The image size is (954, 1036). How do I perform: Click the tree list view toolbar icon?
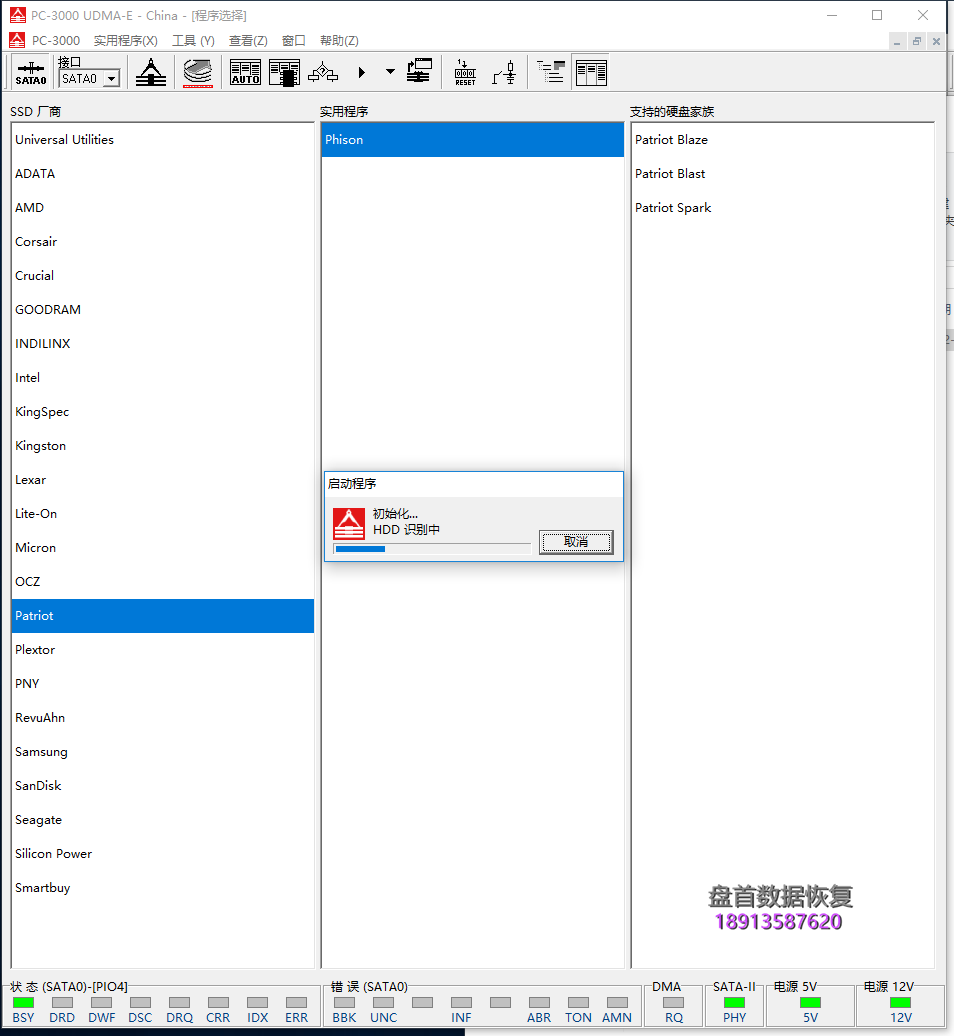[x=550, y=71]
